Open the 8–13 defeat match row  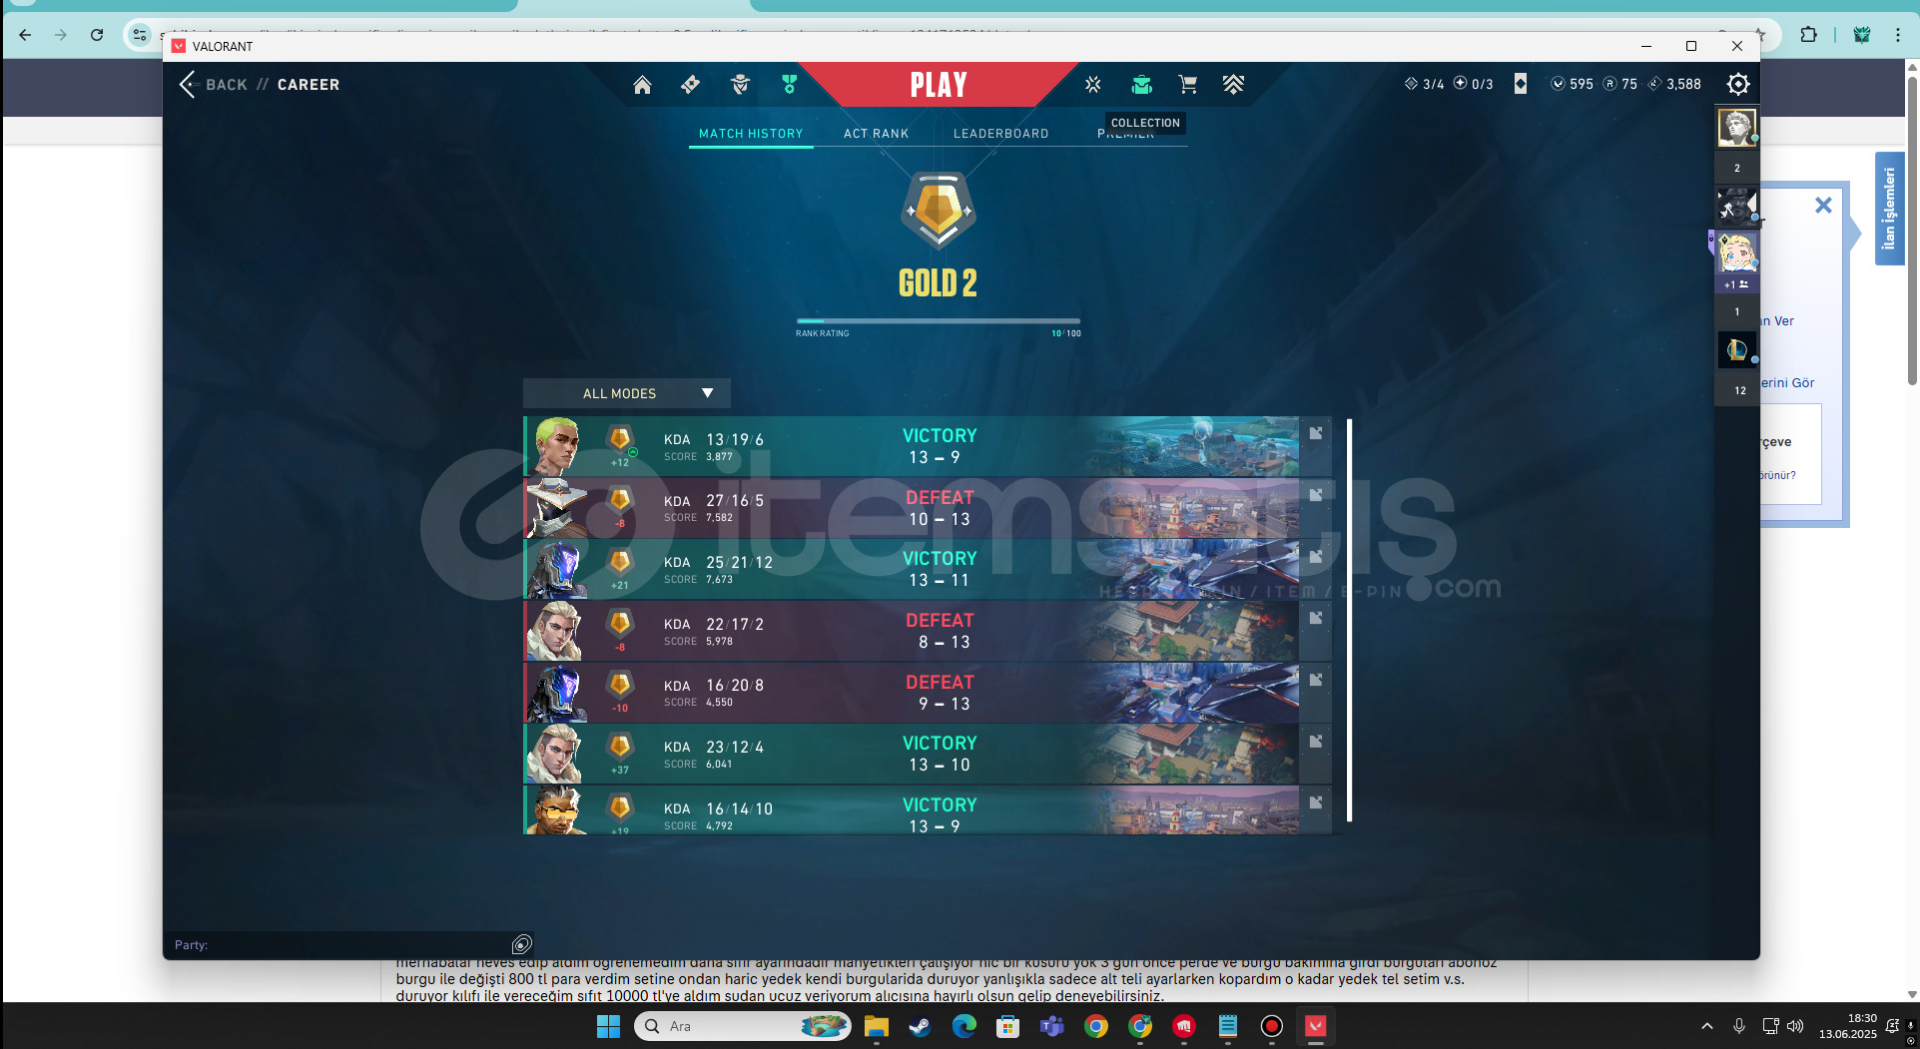click(x=927, y=631)
